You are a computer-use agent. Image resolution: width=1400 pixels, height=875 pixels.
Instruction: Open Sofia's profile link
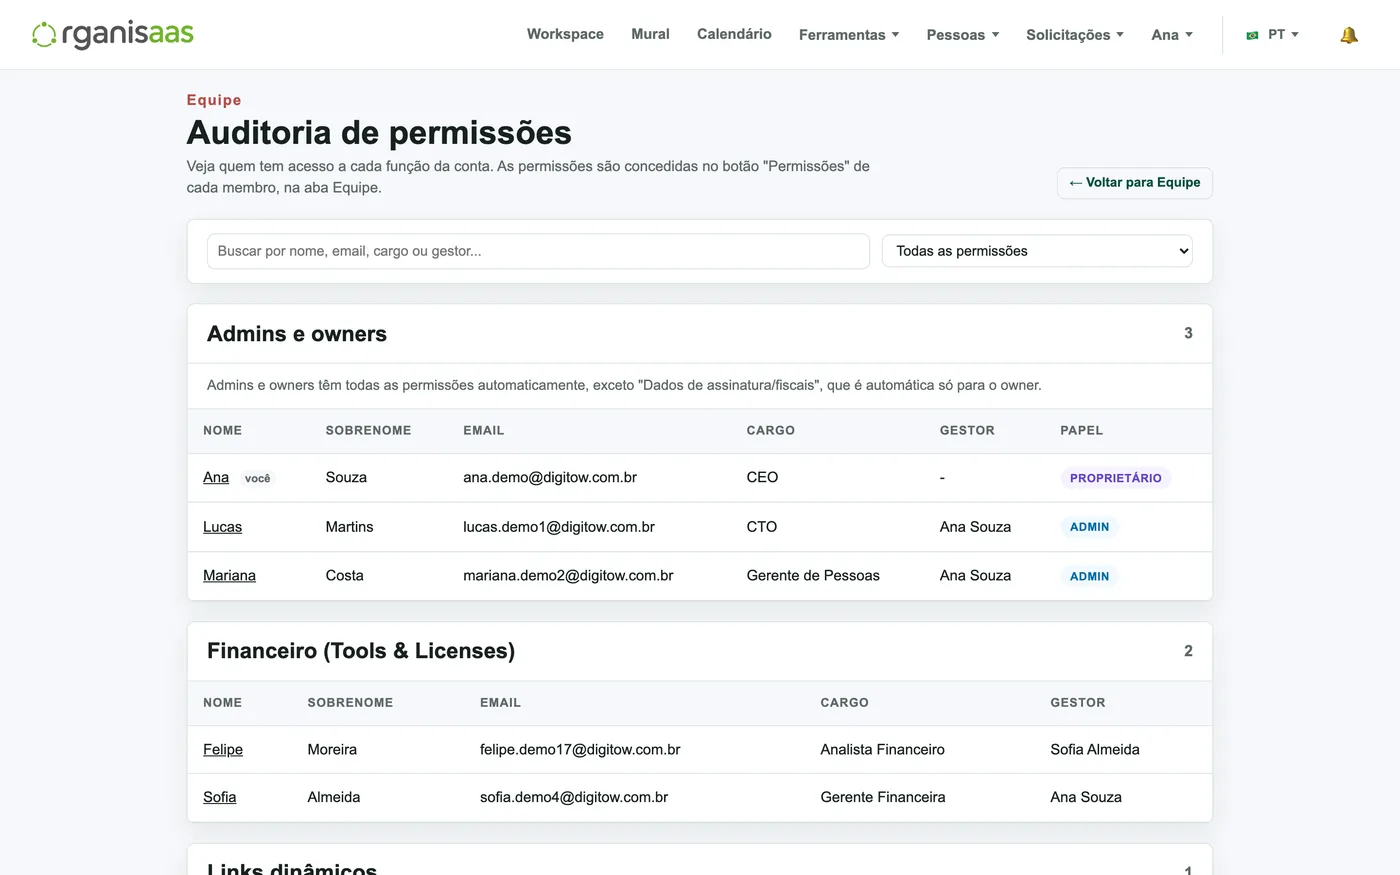220,797
